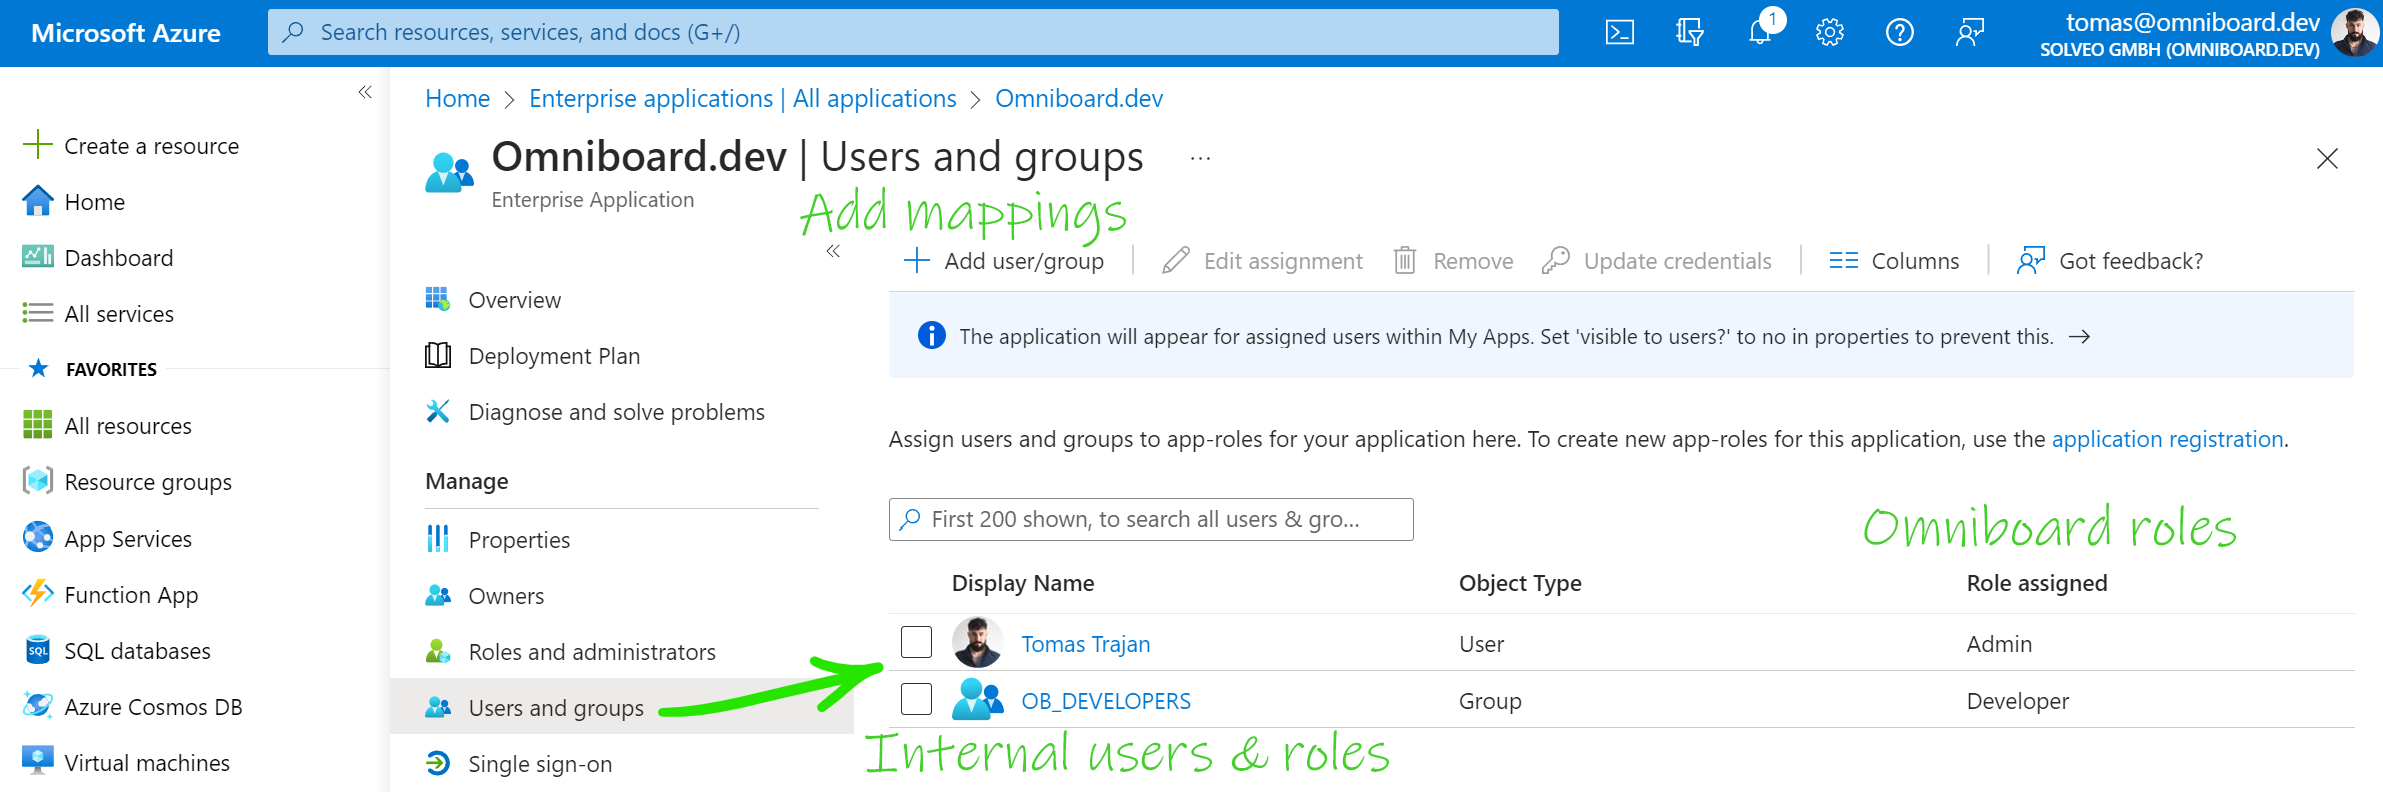
Task: Open the feedback icon in top bar
Action: pyautogui.click(x=1969, y=33)
